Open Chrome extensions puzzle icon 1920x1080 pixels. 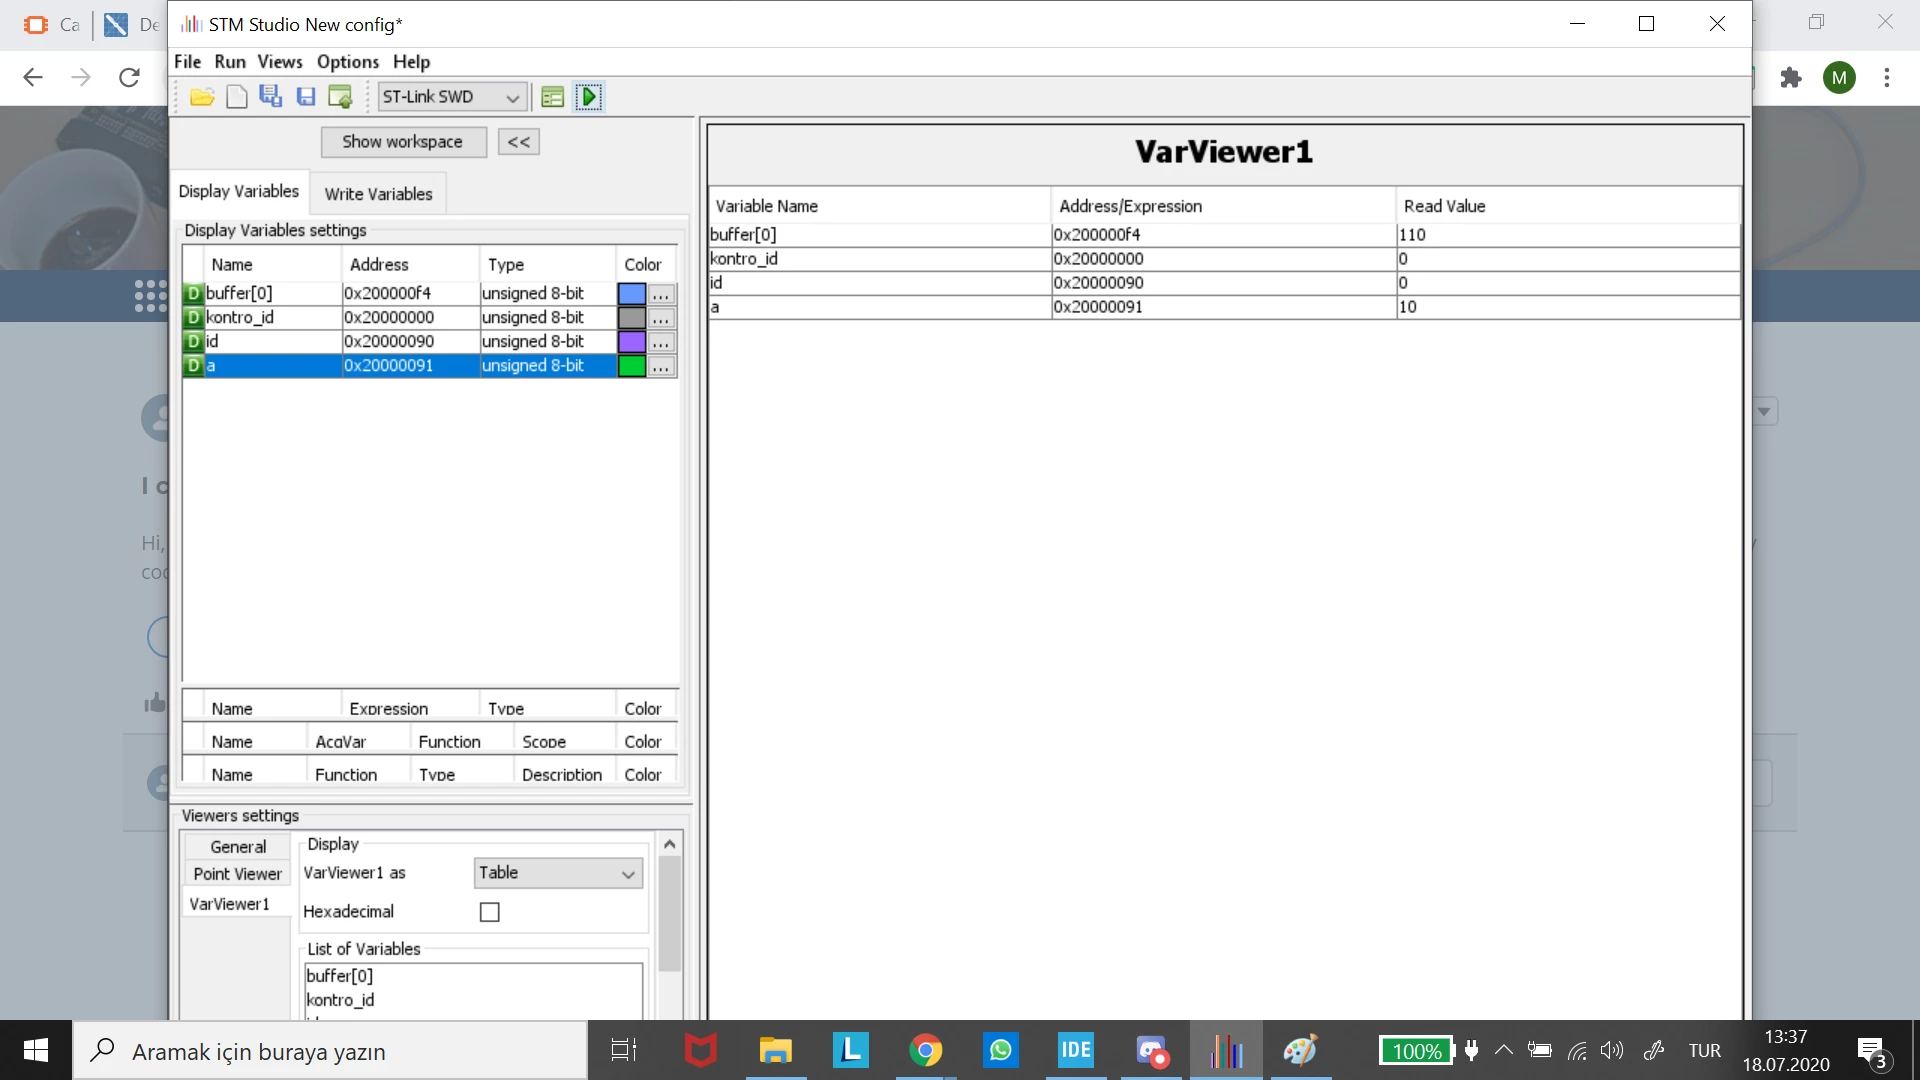(x=1791, y=78)
